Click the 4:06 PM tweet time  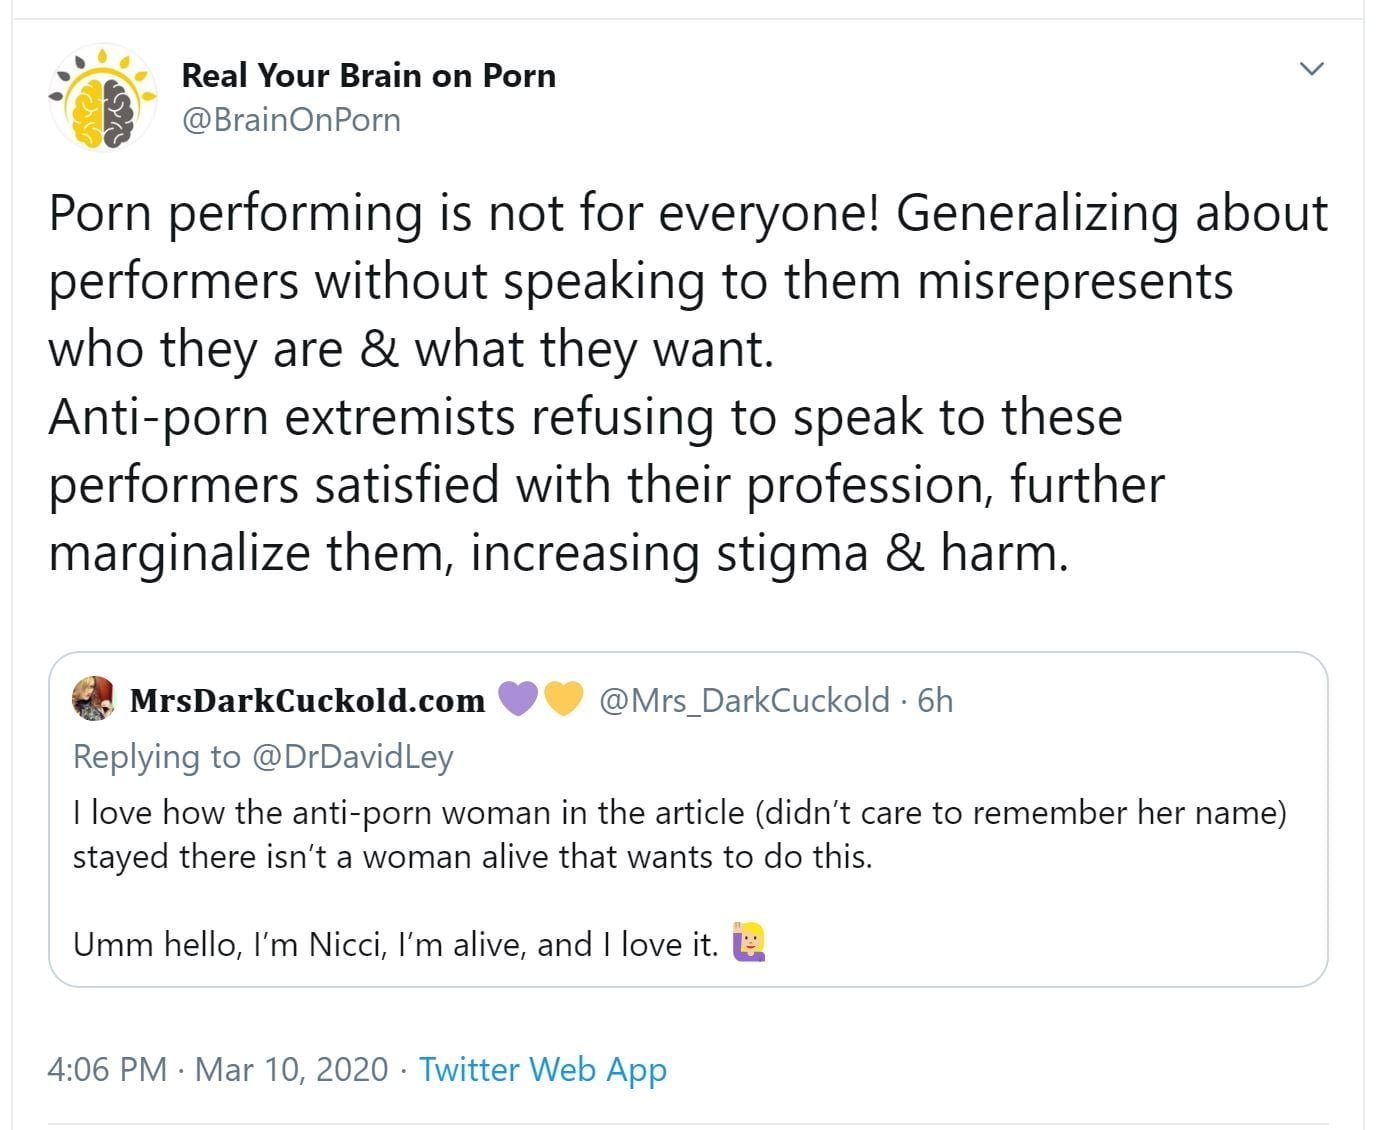(x=107, y=1069)
